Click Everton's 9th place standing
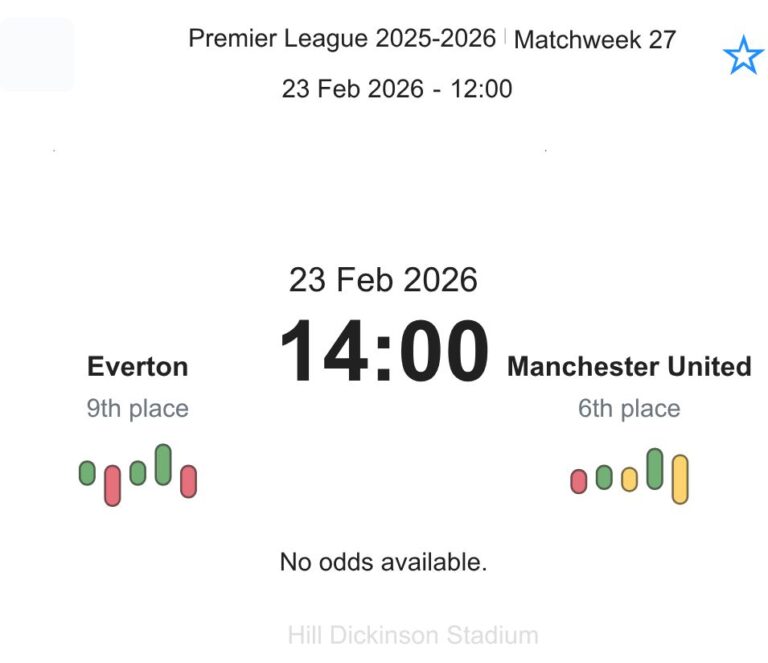The width and height of the screenshot is (768, 663). [x=137, y=408]
